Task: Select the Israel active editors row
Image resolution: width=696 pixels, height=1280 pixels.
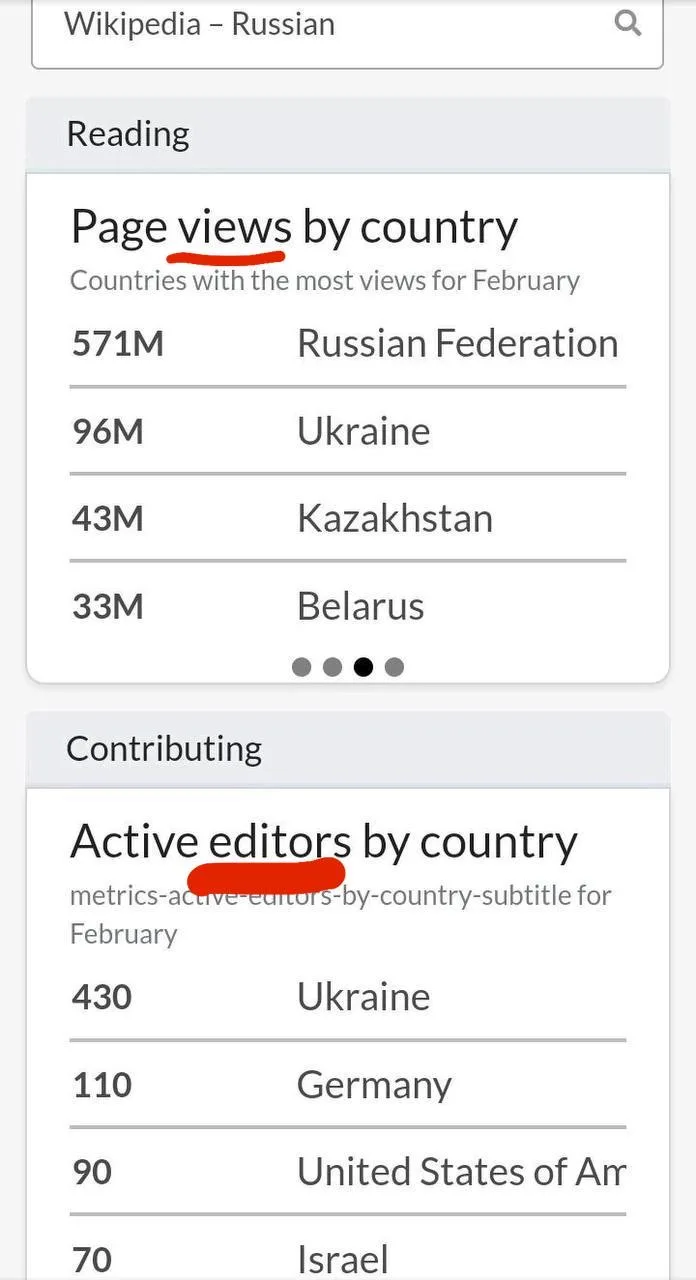Action: tap(348, 1258)
